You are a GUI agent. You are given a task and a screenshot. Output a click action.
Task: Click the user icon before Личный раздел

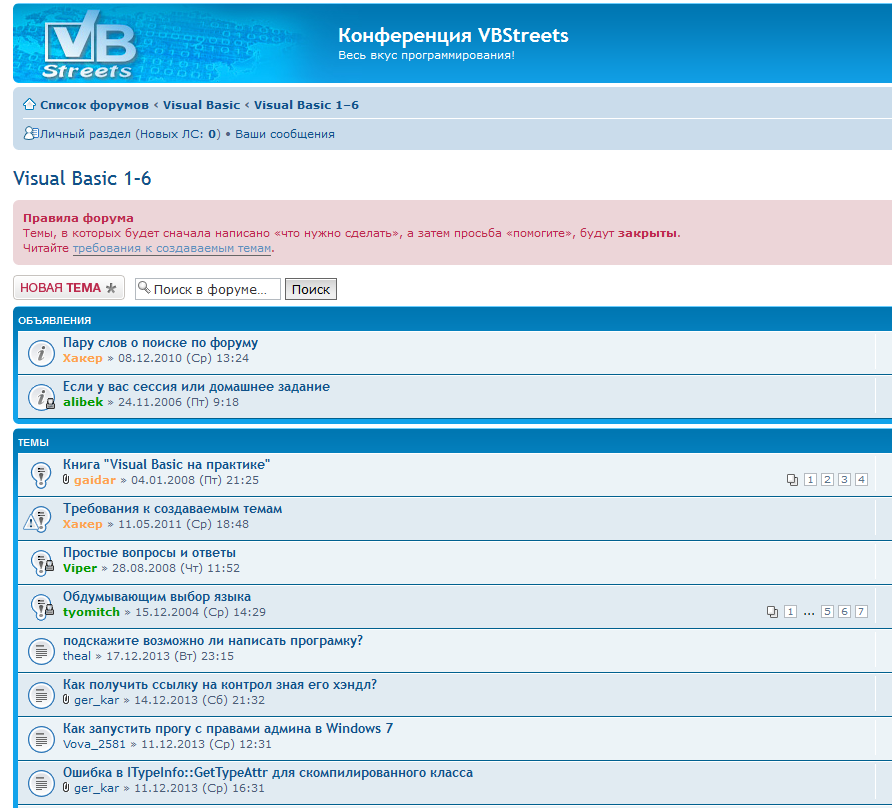pyautogui.click(x=30, y=133)
